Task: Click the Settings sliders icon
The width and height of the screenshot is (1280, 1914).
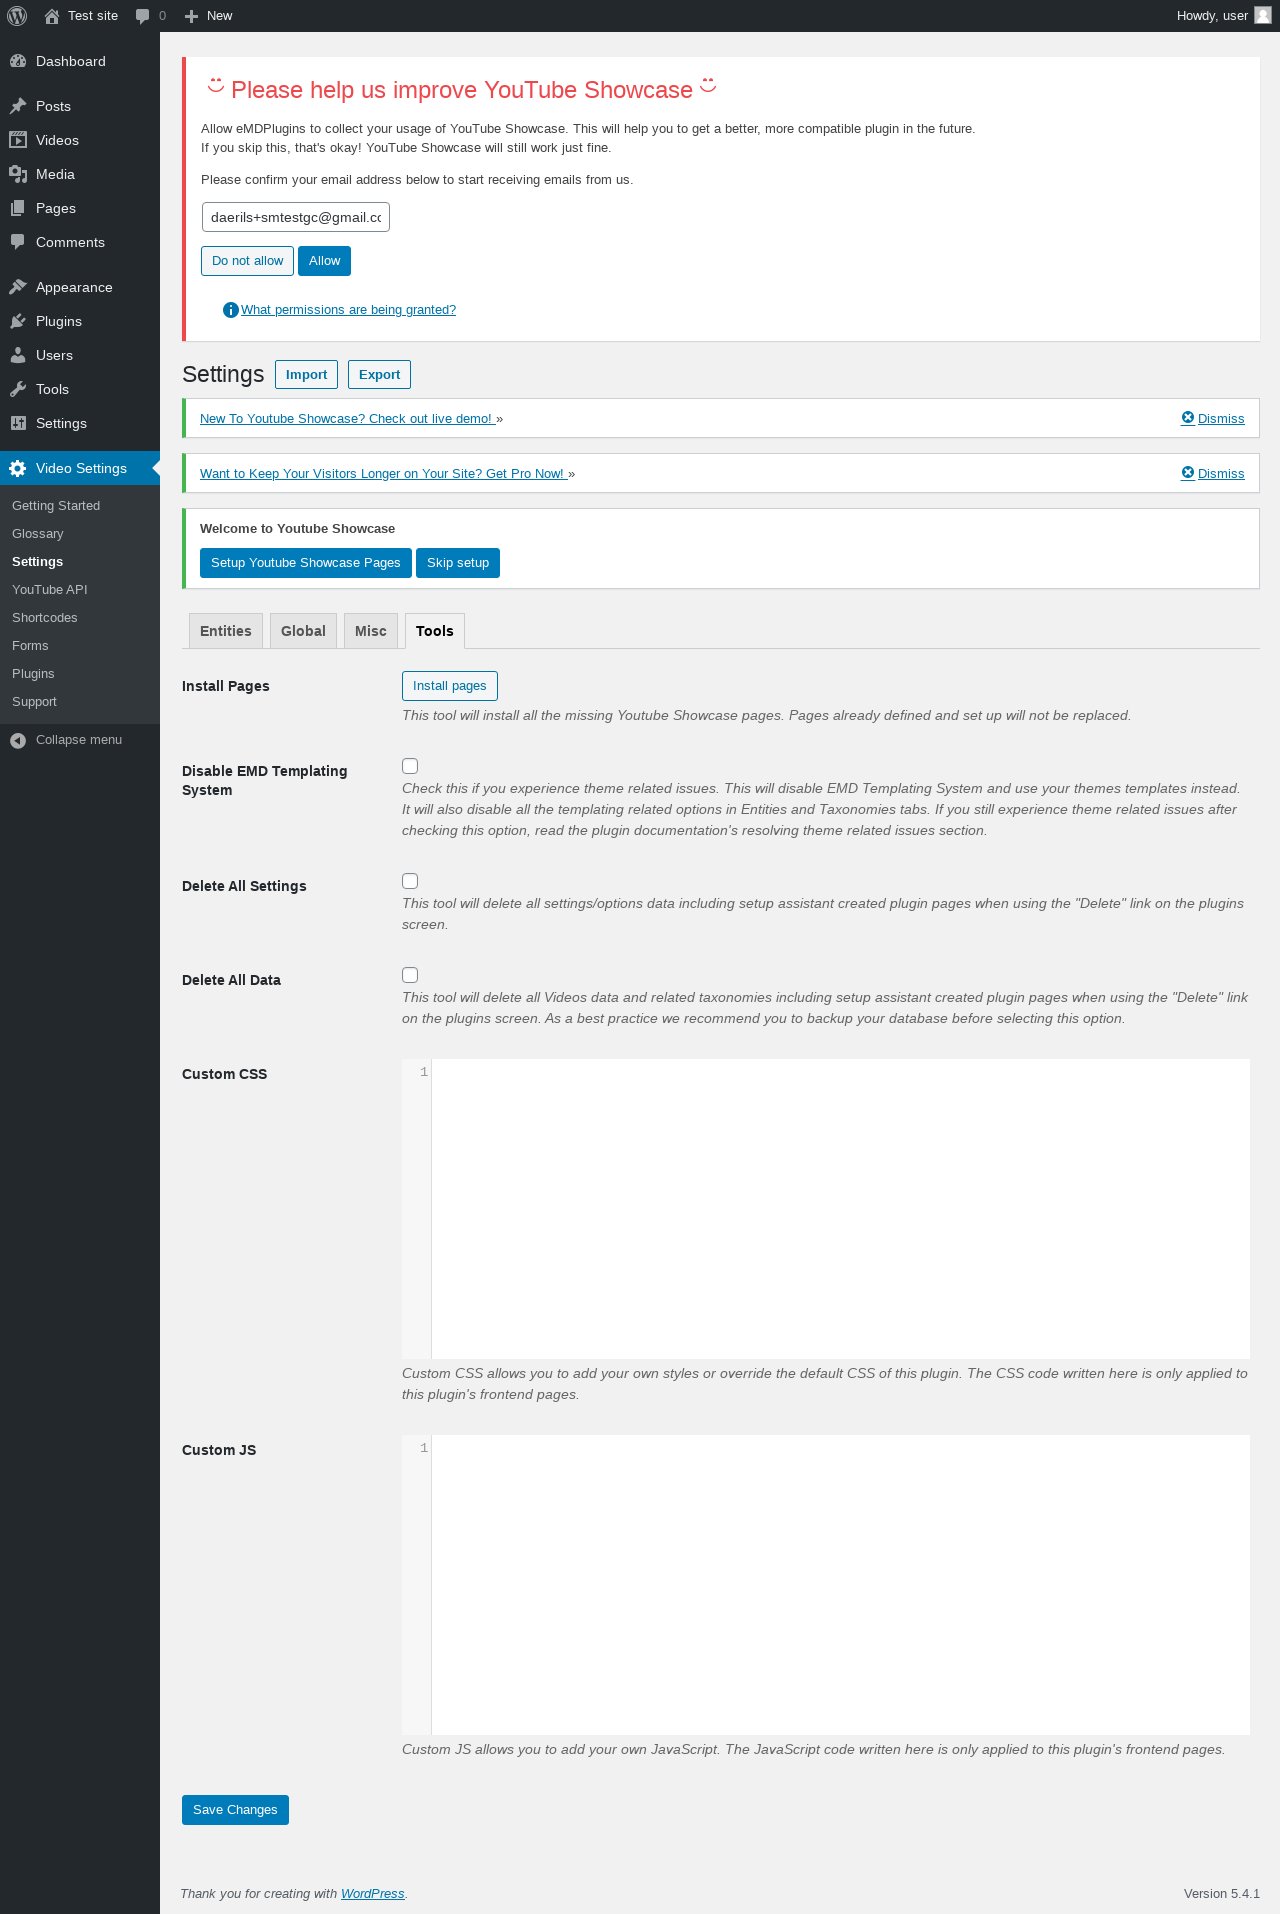Action: tap(18, 423)
